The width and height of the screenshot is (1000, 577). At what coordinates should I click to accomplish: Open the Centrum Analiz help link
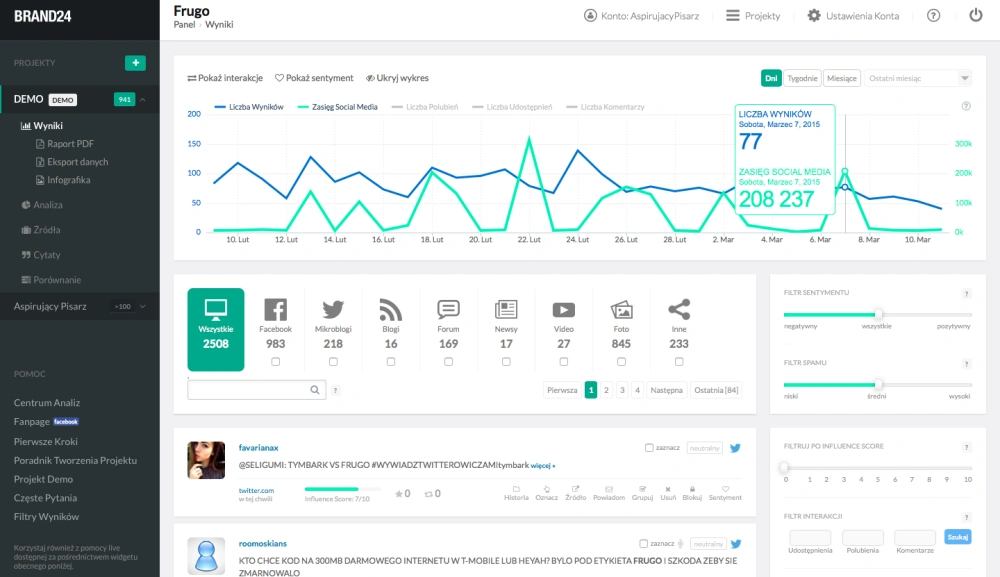click(x=47, y=403)
